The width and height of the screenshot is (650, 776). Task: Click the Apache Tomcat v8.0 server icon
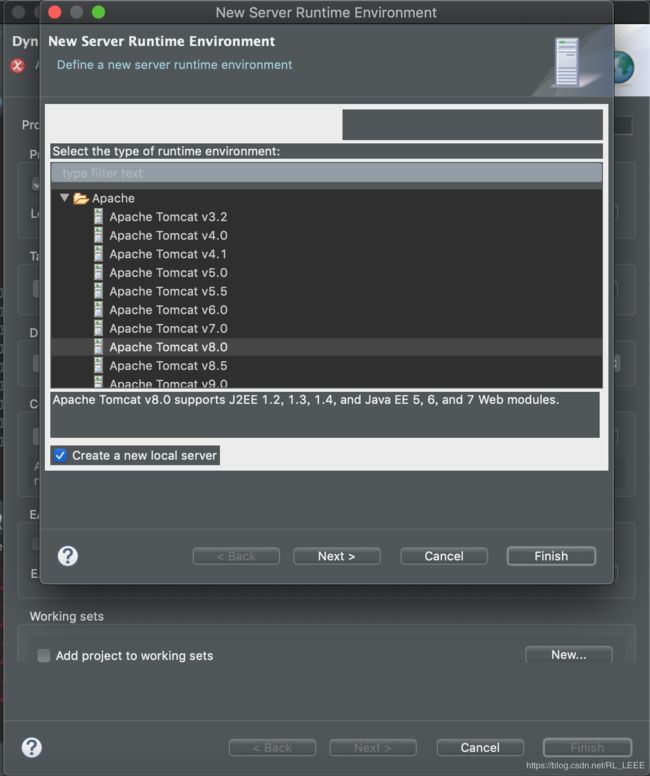(99, 347)
